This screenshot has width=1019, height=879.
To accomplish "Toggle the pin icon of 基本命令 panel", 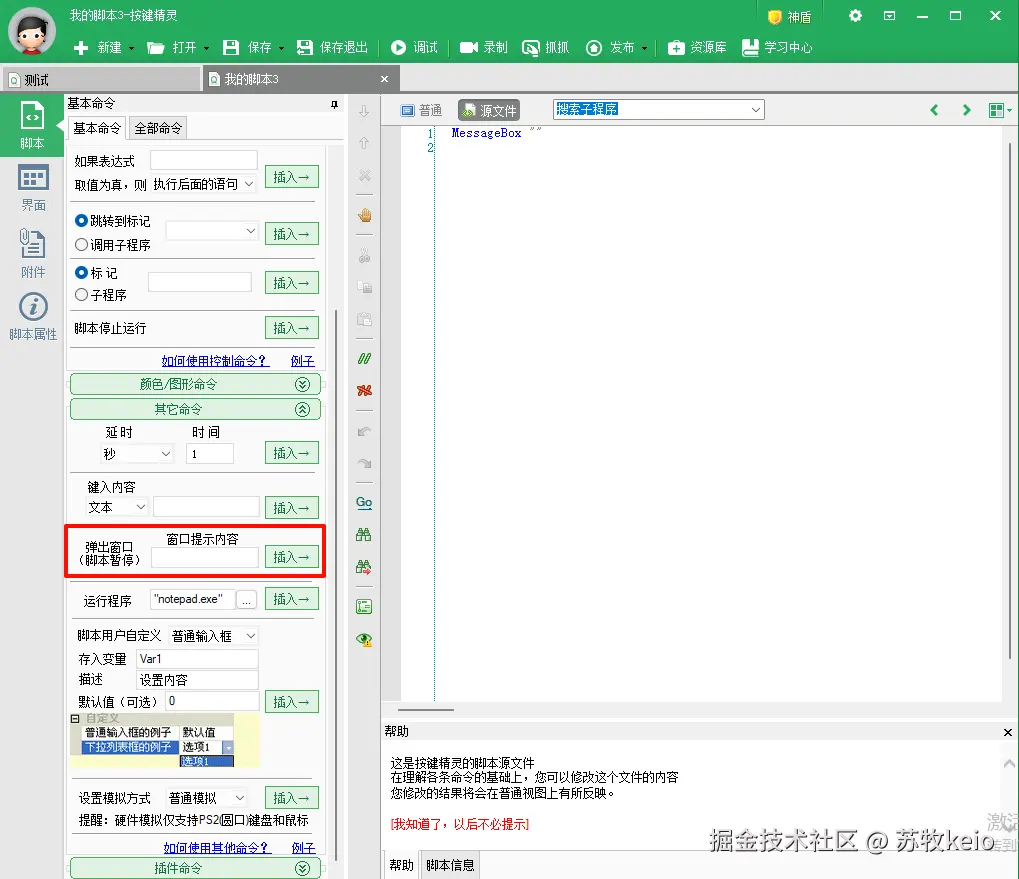I will [334, 104].
